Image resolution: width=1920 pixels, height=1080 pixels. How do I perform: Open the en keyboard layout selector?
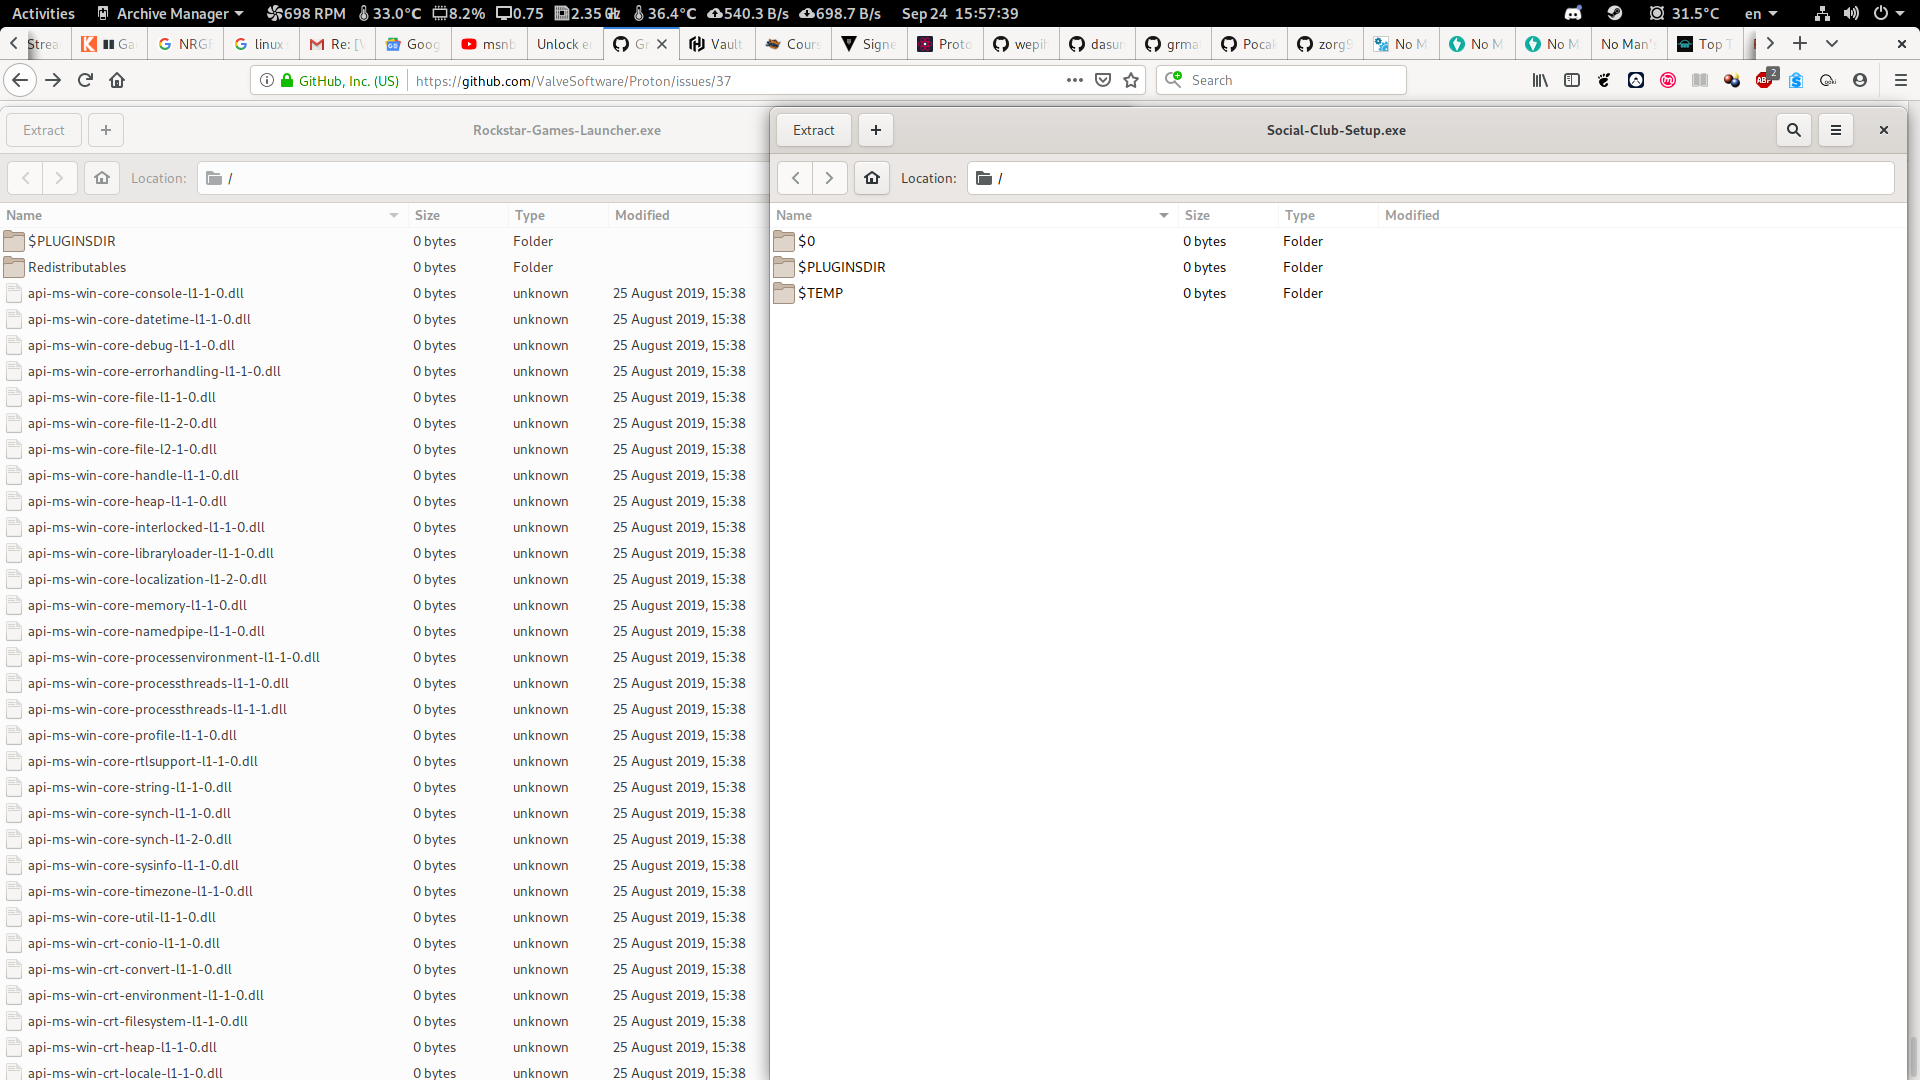point(1761,13)
